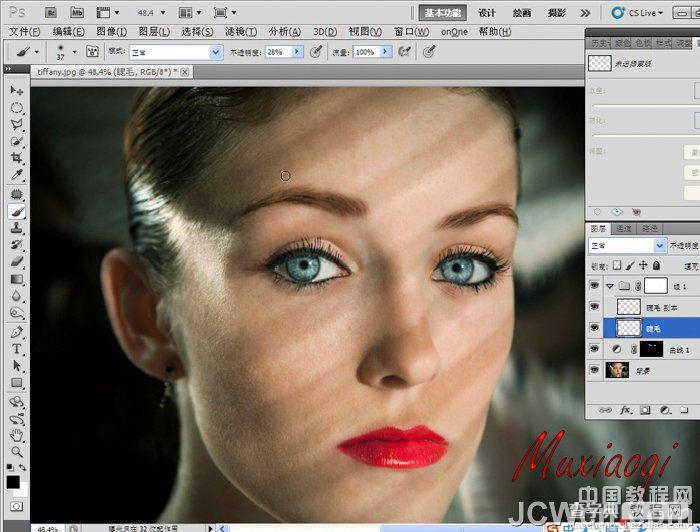Open the 图层(L) menu
The height and width of the screenshot is (532, 700).
tap(154, 32)
